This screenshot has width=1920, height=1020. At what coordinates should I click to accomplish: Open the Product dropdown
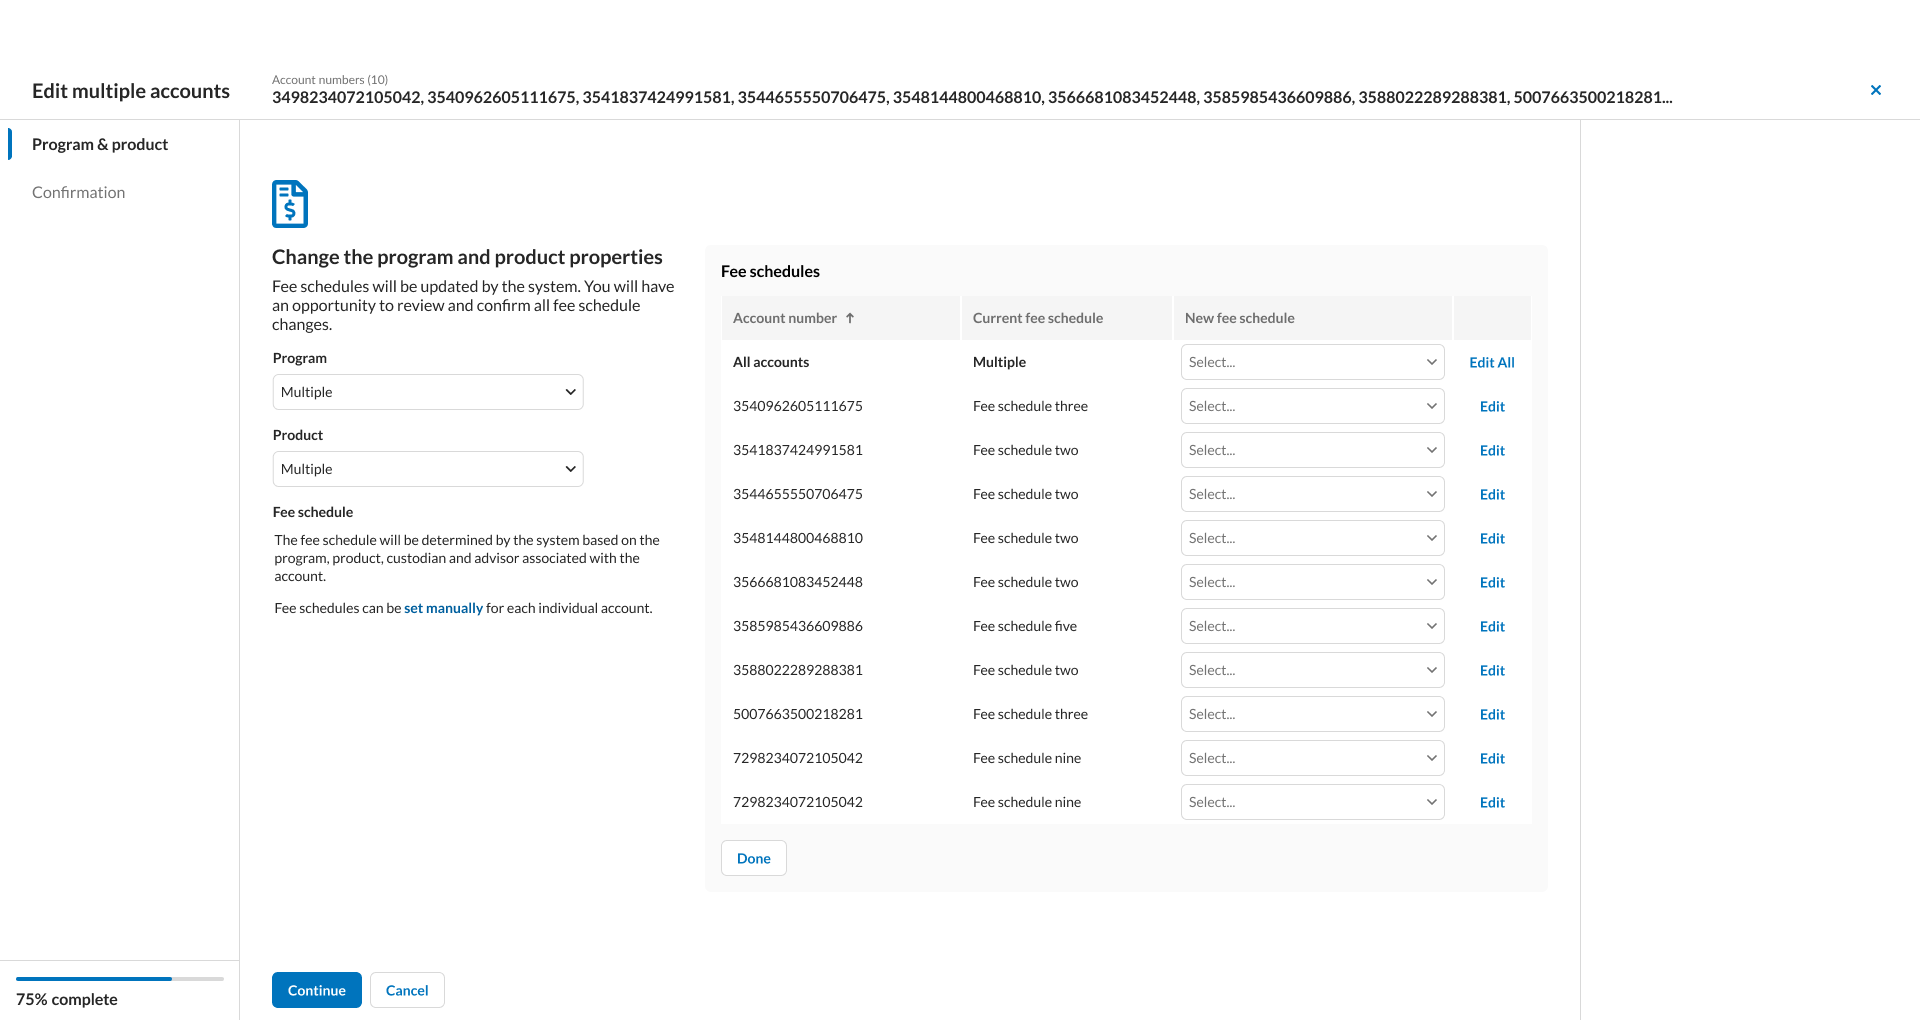[x=427, y=469]
